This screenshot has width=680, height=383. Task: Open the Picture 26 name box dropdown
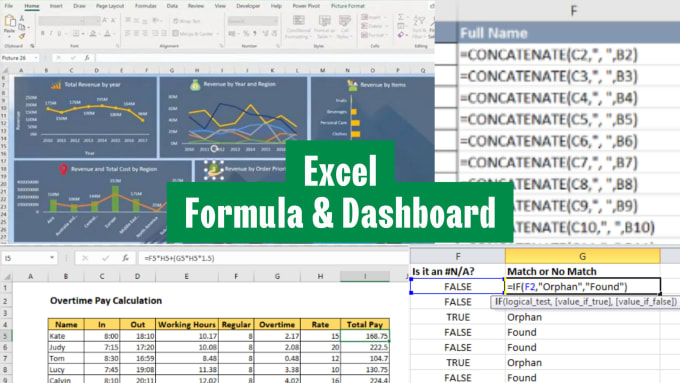[36, 58]
